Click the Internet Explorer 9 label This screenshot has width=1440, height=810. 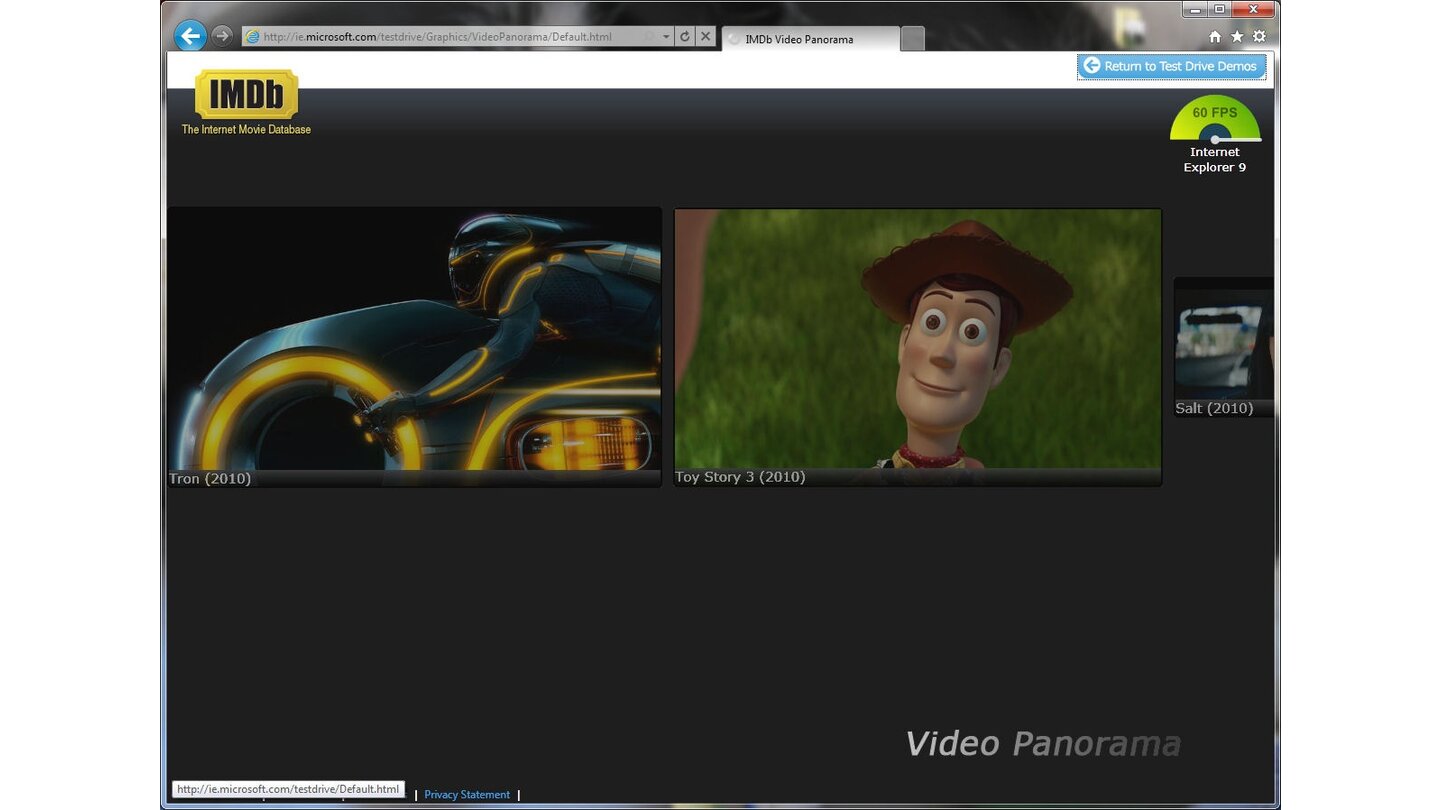coord(1215,160)
